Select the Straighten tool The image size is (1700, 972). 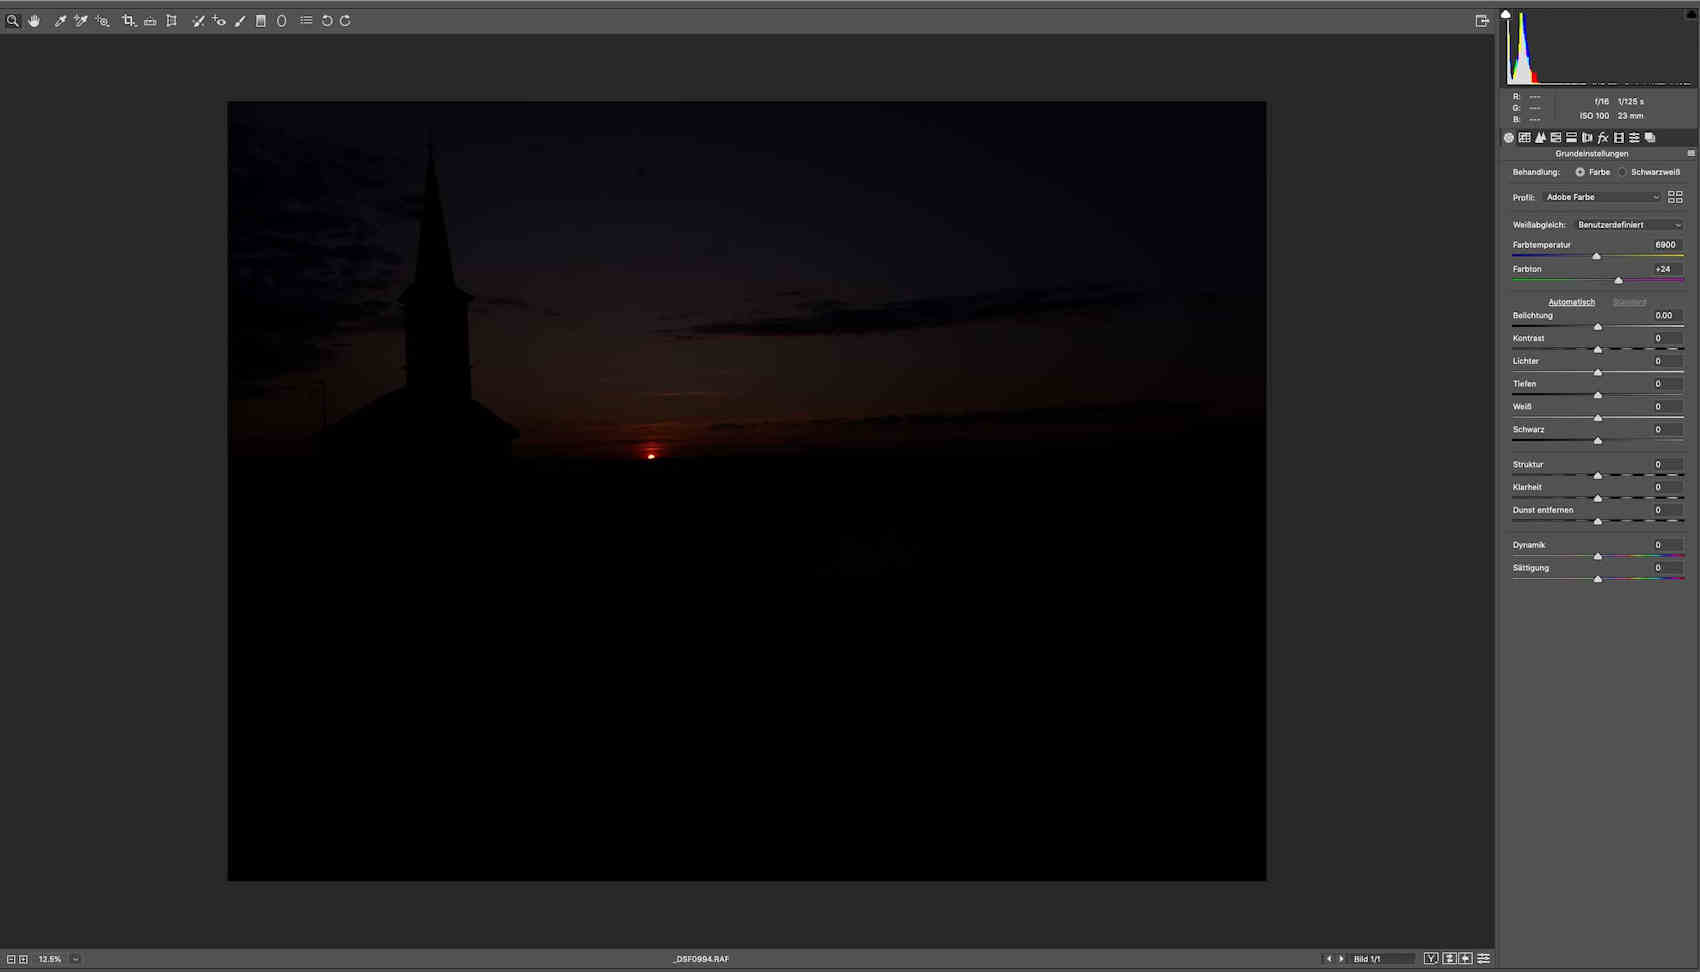150,21
